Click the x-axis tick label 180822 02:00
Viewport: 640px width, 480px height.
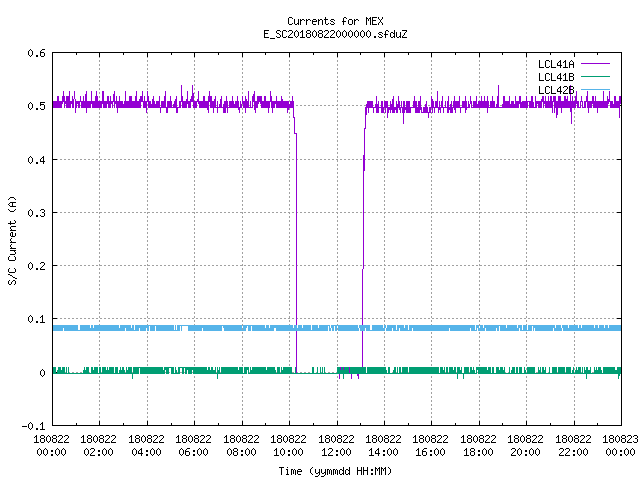point(98,446)
